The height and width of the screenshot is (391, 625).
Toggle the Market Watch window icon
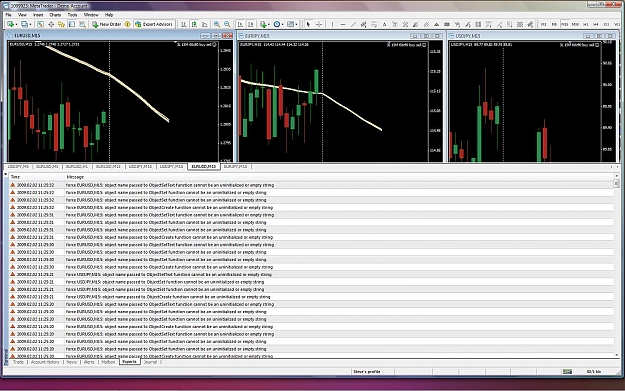(x=40, y=24)
